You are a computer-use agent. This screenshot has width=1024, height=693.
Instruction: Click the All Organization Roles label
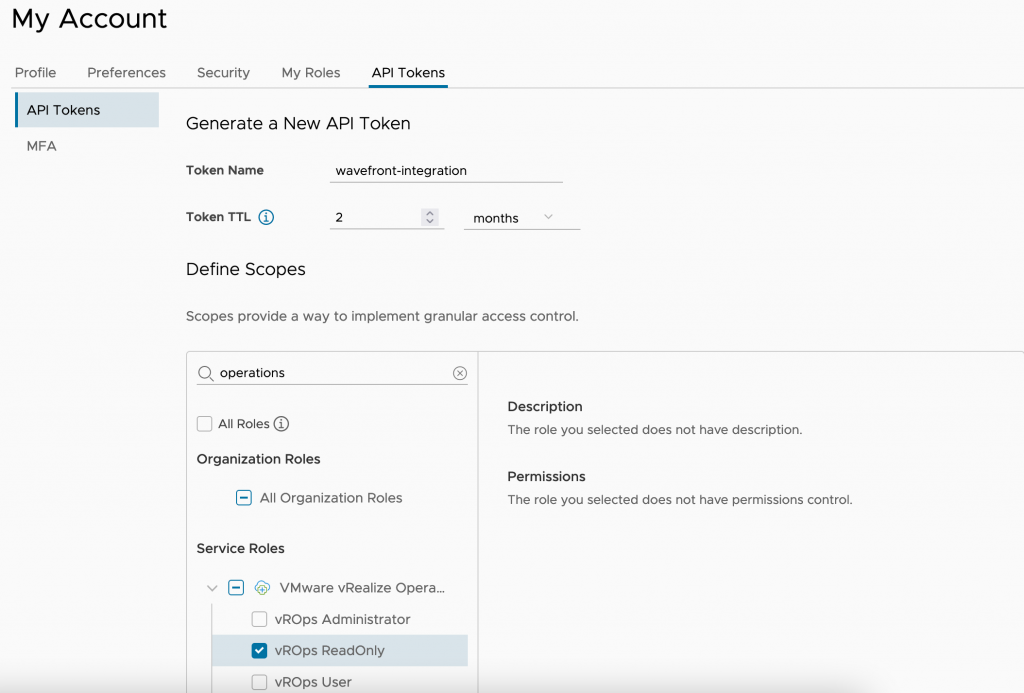(x=331, y=498)
